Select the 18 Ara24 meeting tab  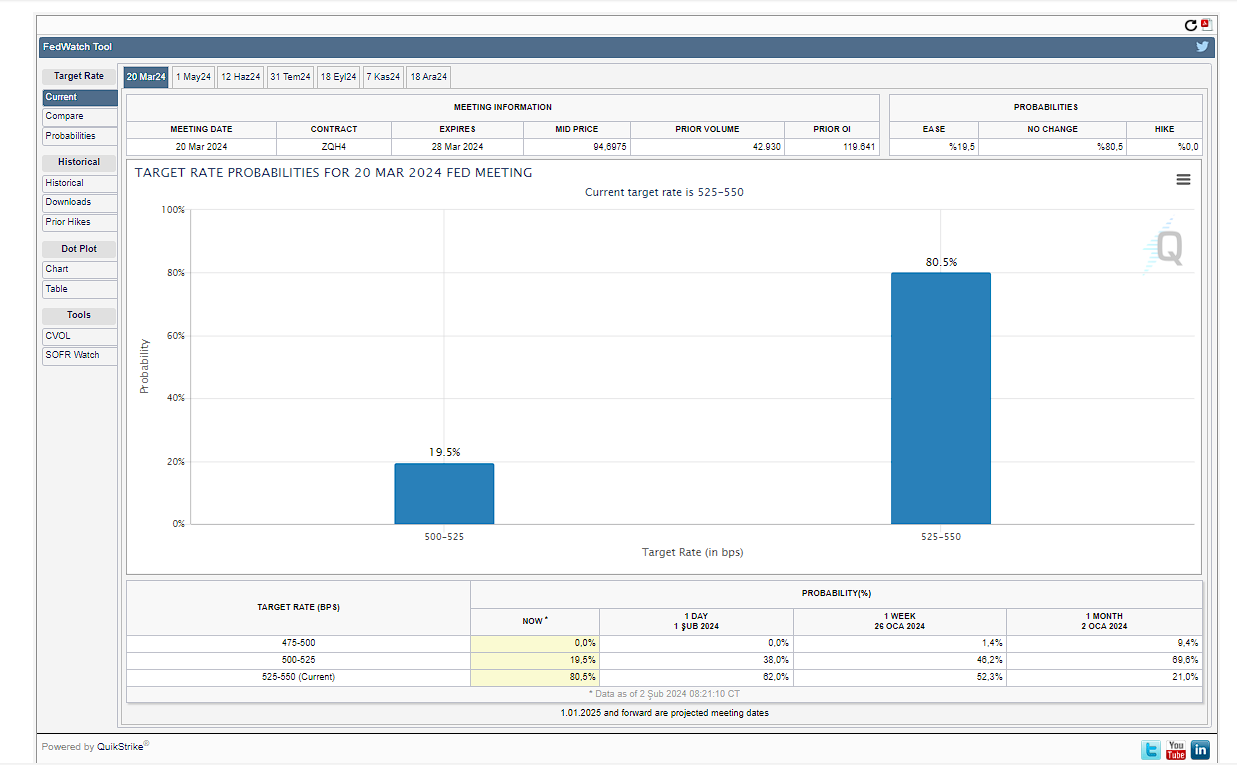[x=429, y=77]
